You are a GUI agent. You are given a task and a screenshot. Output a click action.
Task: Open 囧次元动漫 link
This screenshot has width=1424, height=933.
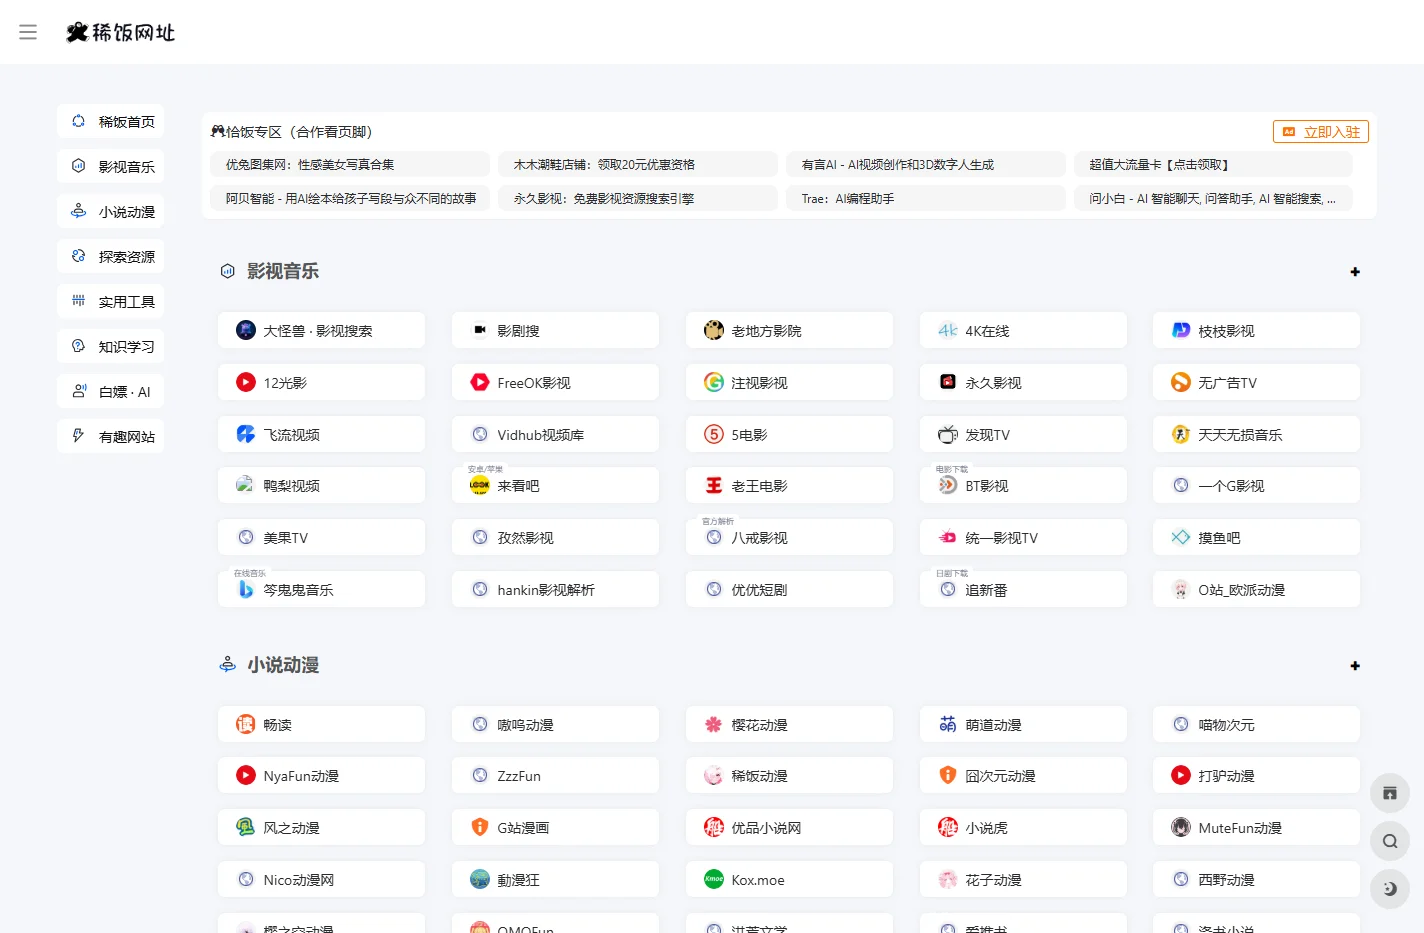(1023, 775)
